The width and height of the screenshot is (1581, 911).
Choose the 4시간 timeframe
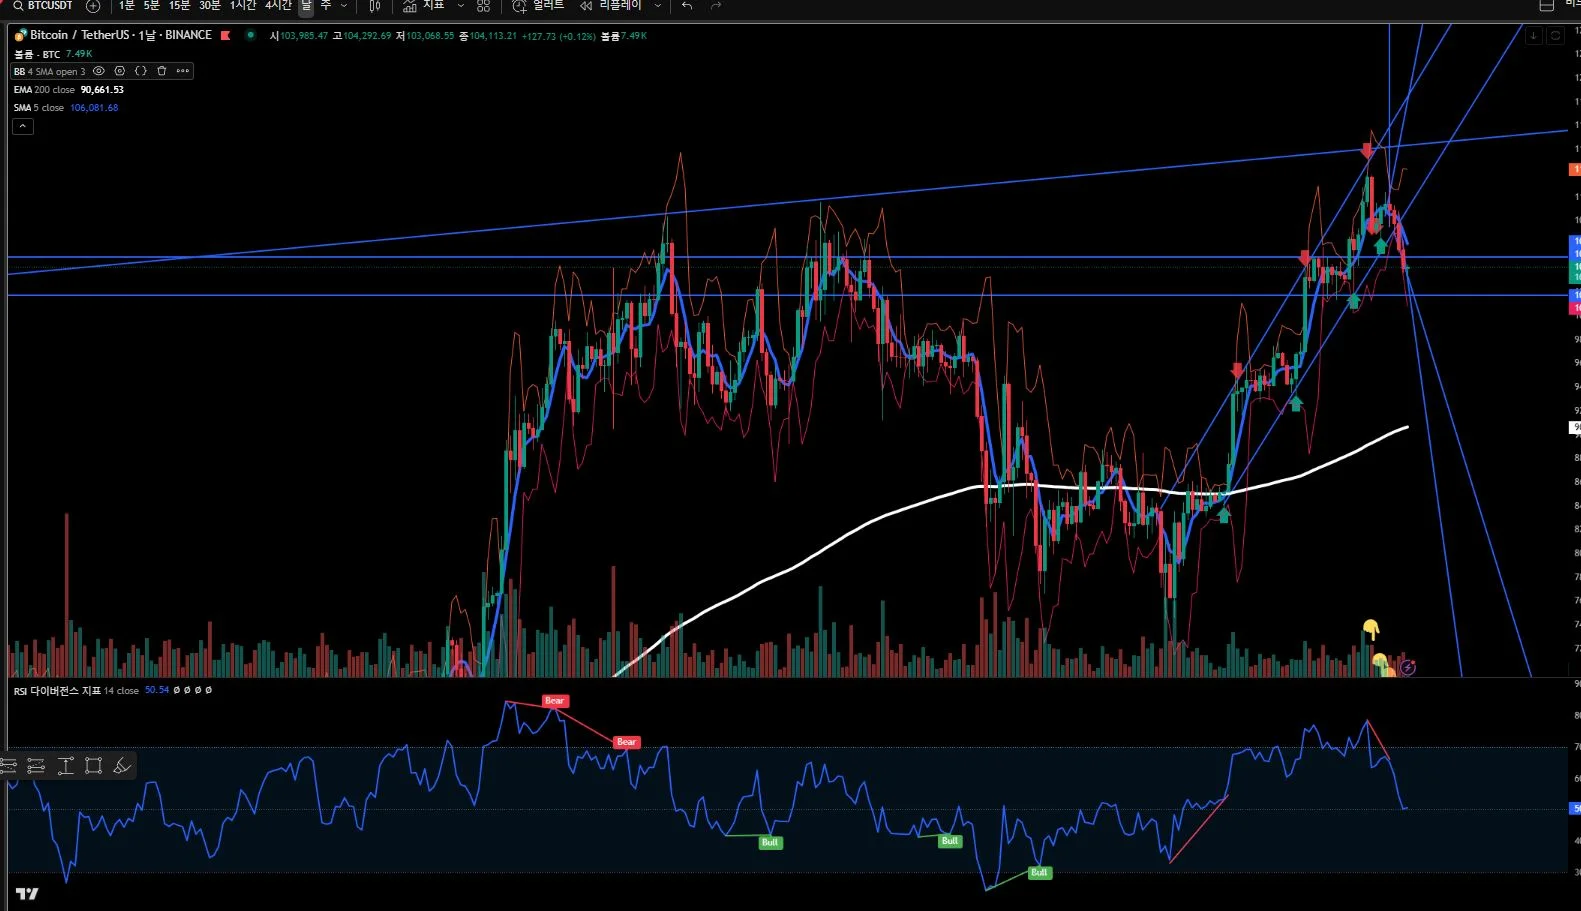278,6
